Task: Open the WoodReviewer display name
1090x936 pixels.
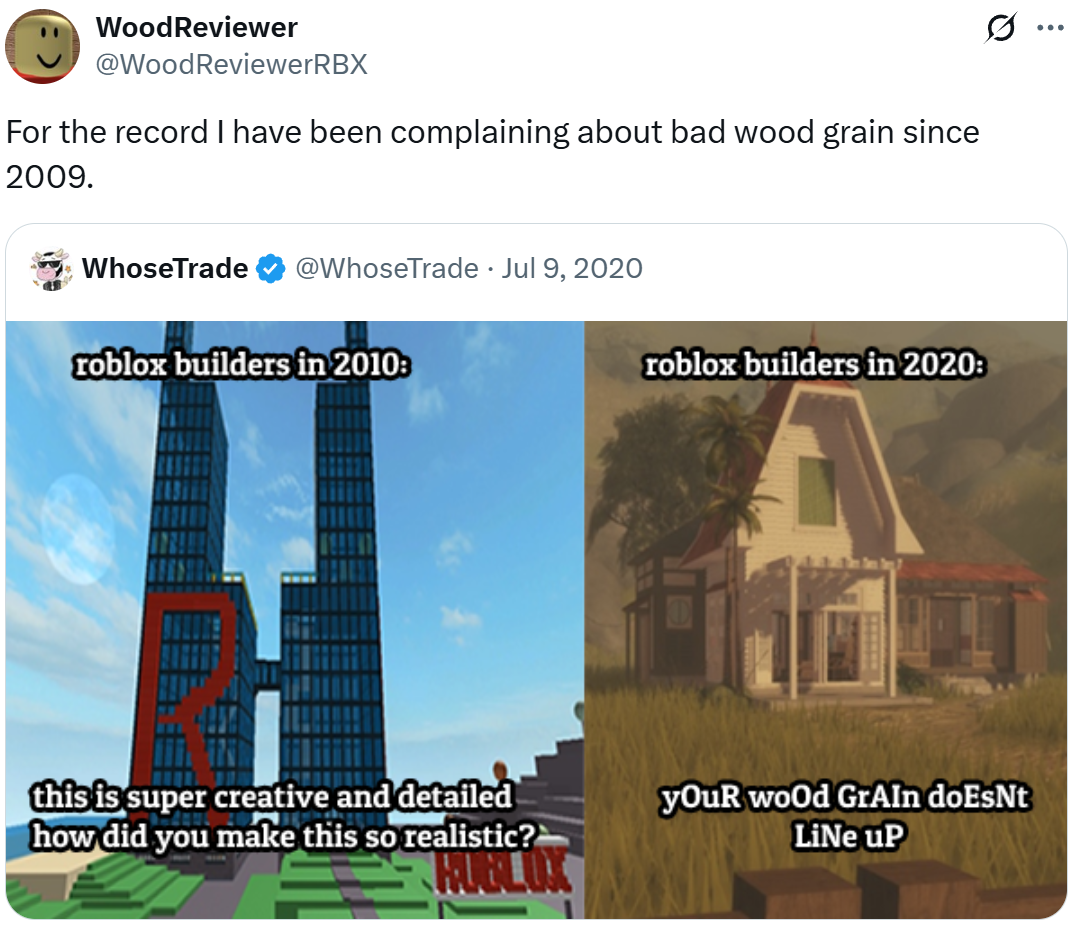Action: 197,28
